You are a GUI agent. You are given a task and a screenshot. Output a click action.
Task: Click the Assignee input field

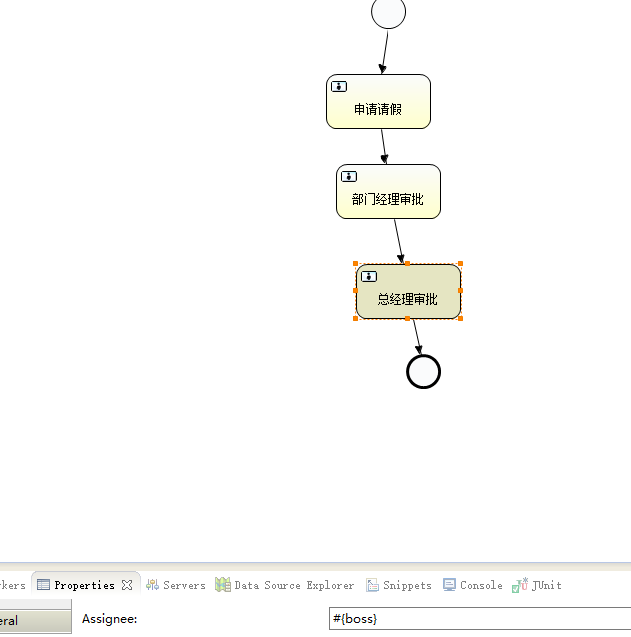[x=479, y=619]
